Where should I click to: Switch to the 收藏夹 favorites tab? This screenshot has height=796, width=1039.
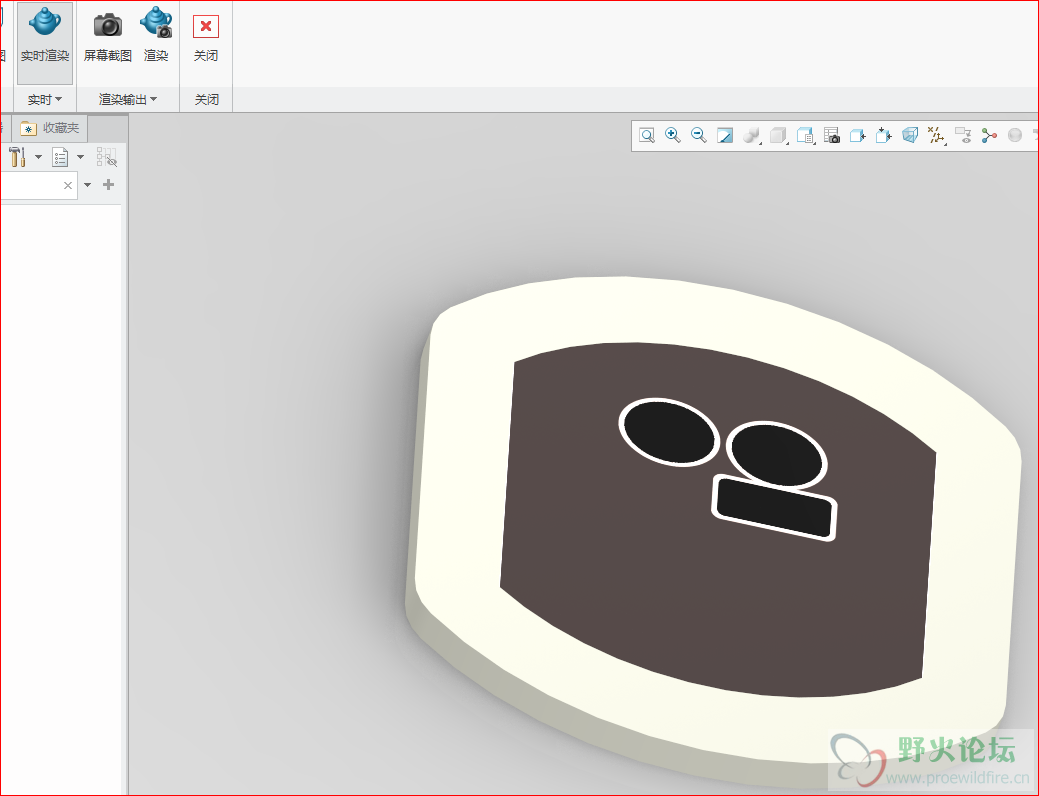pyautogui.click(x=50, y=128)
